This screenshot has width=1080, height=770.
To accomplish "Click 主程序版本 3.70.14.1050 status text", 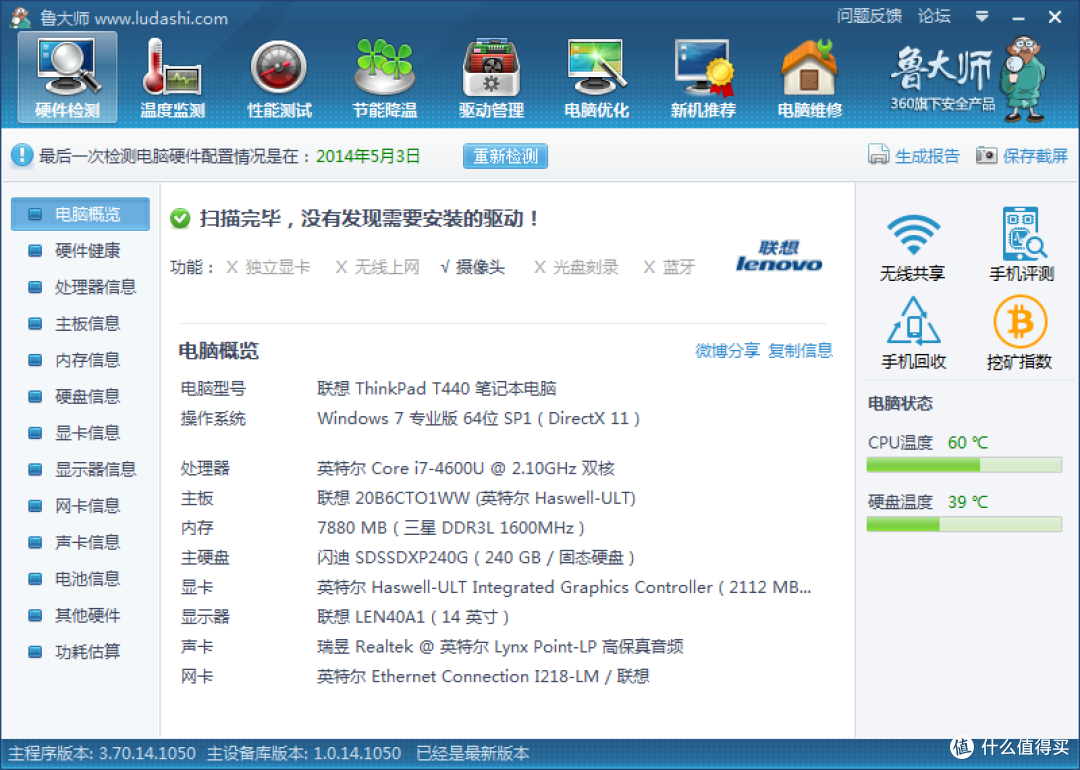I will pos(102,753).
